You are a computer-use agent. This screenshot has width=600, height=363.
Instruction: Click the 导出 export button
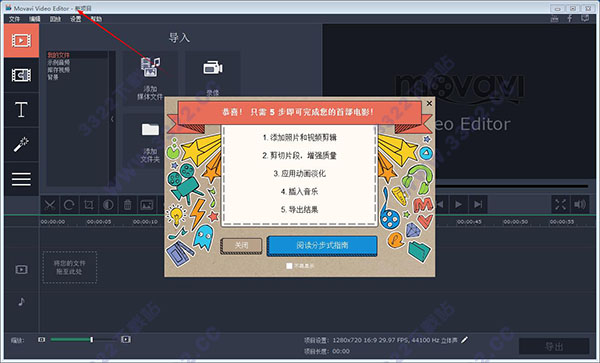(554, 347)
